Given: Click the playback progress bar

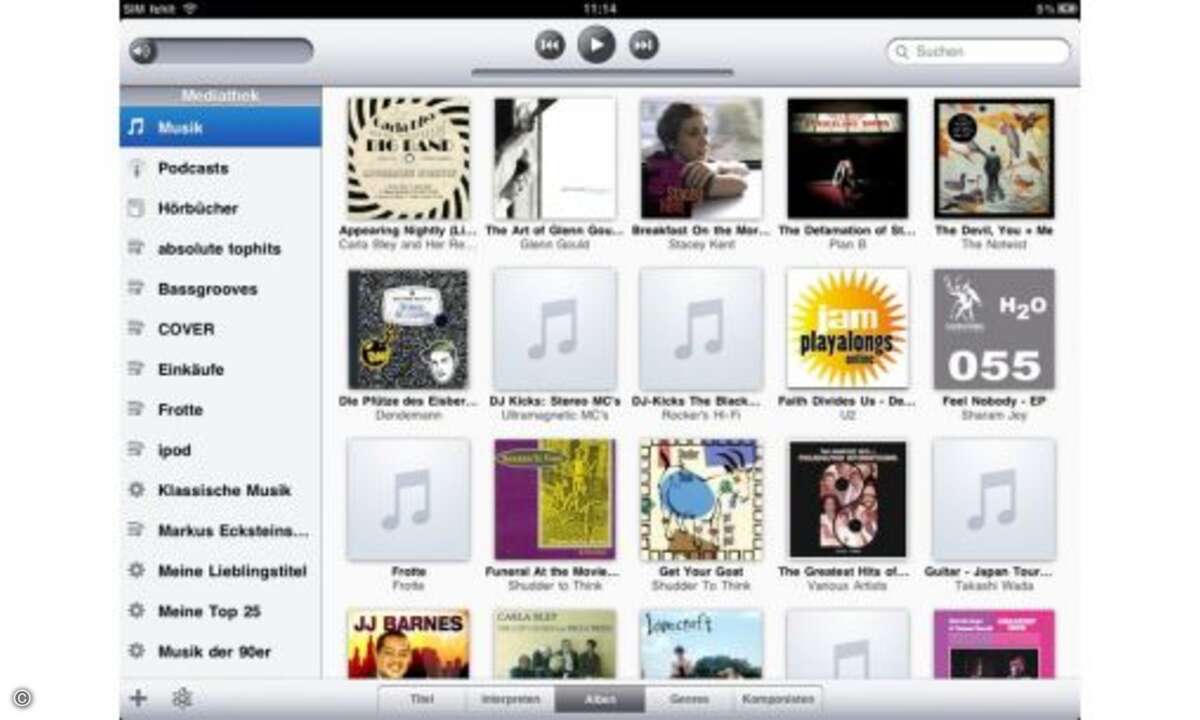Looking at the screenshot, I should coord(602,72).
